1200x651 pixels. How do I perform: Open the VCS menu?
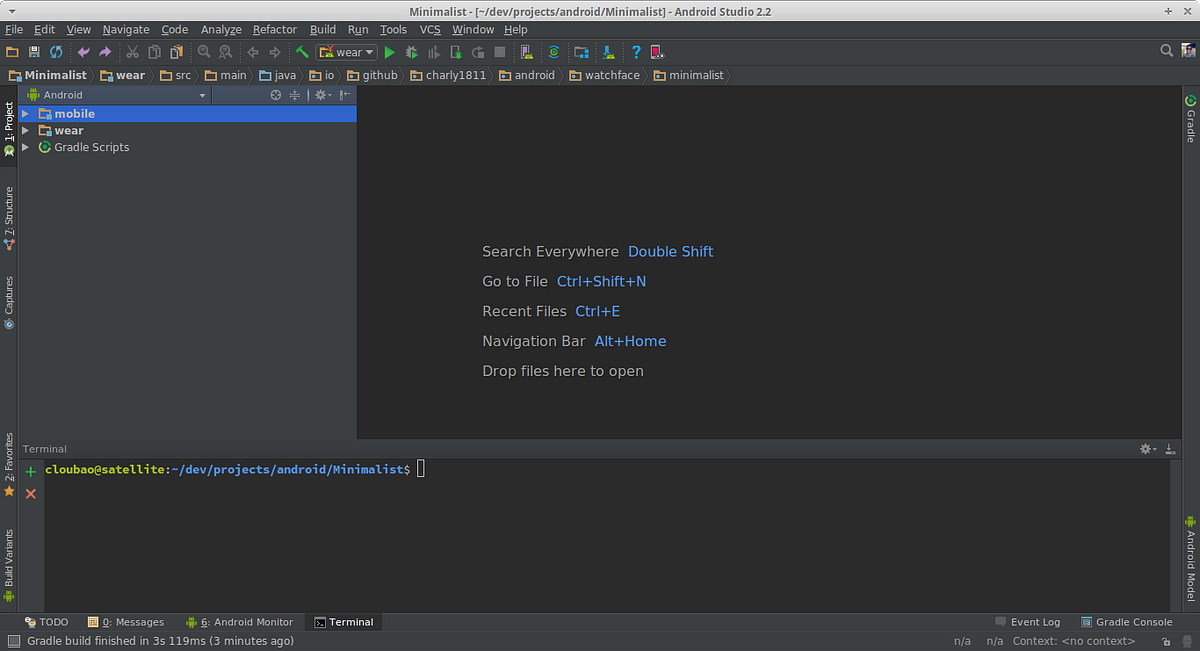tap(430, 30)
